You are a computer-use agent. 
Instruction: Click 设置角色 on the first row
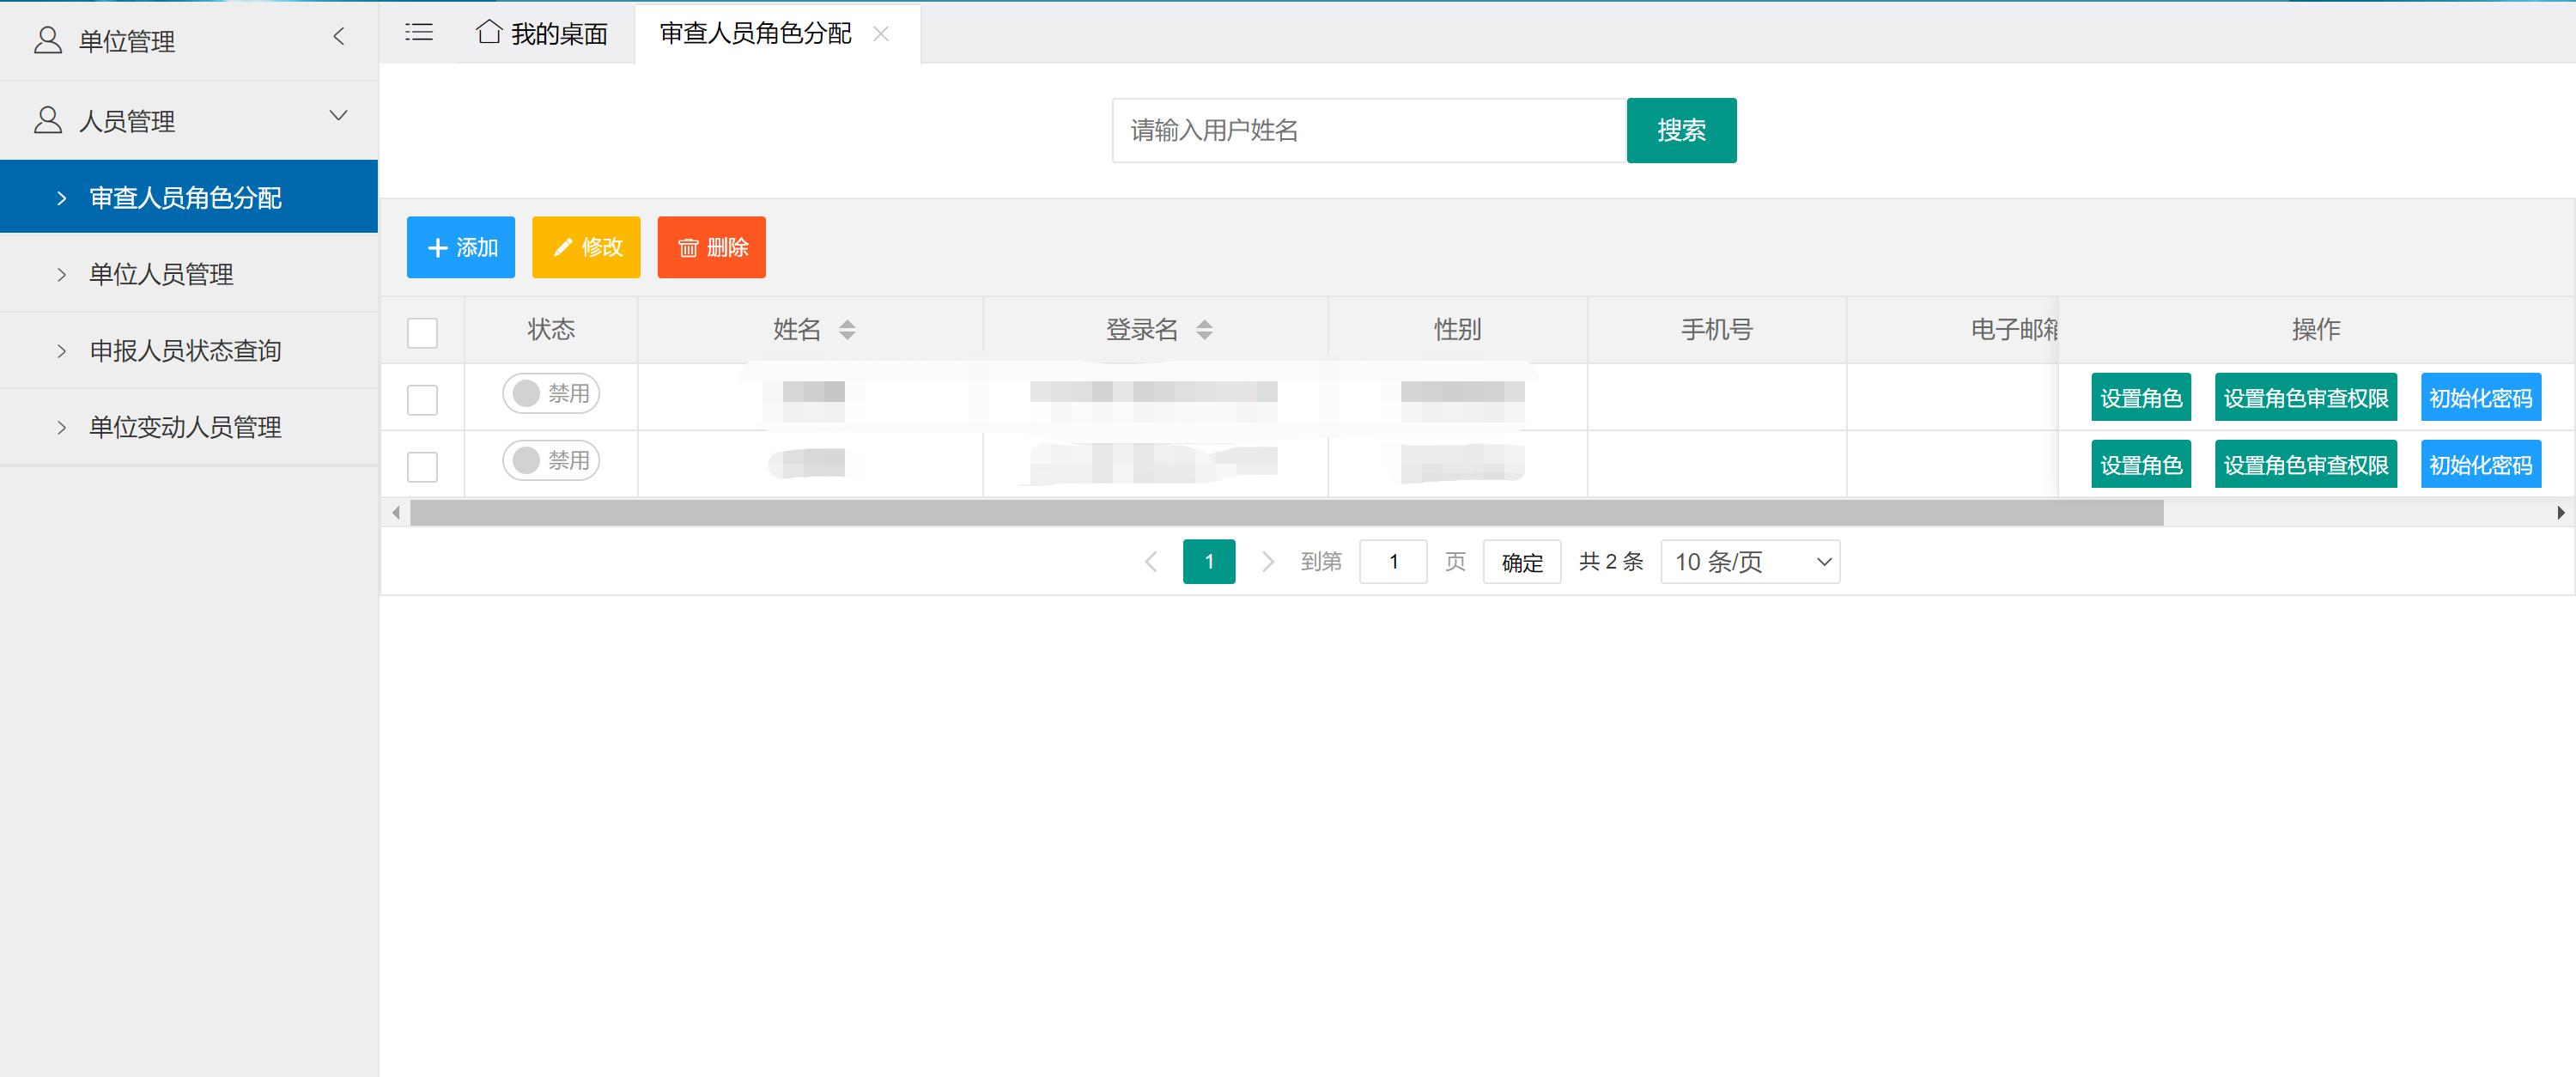click(2140, 396)
